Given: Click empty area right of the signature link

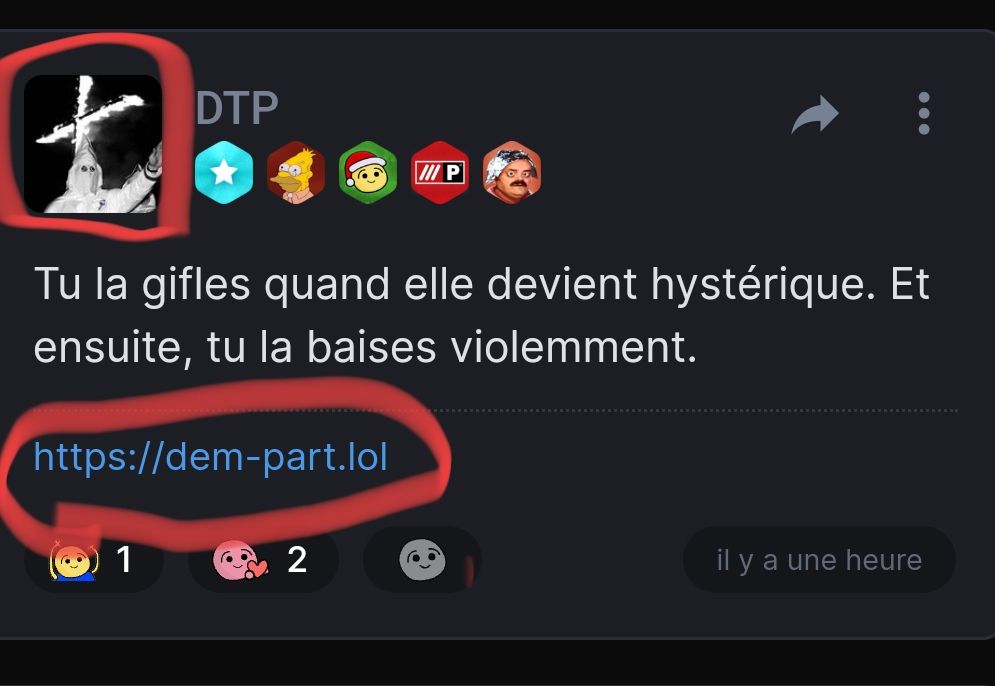Looking at the screenshot, I should point(698,457).
